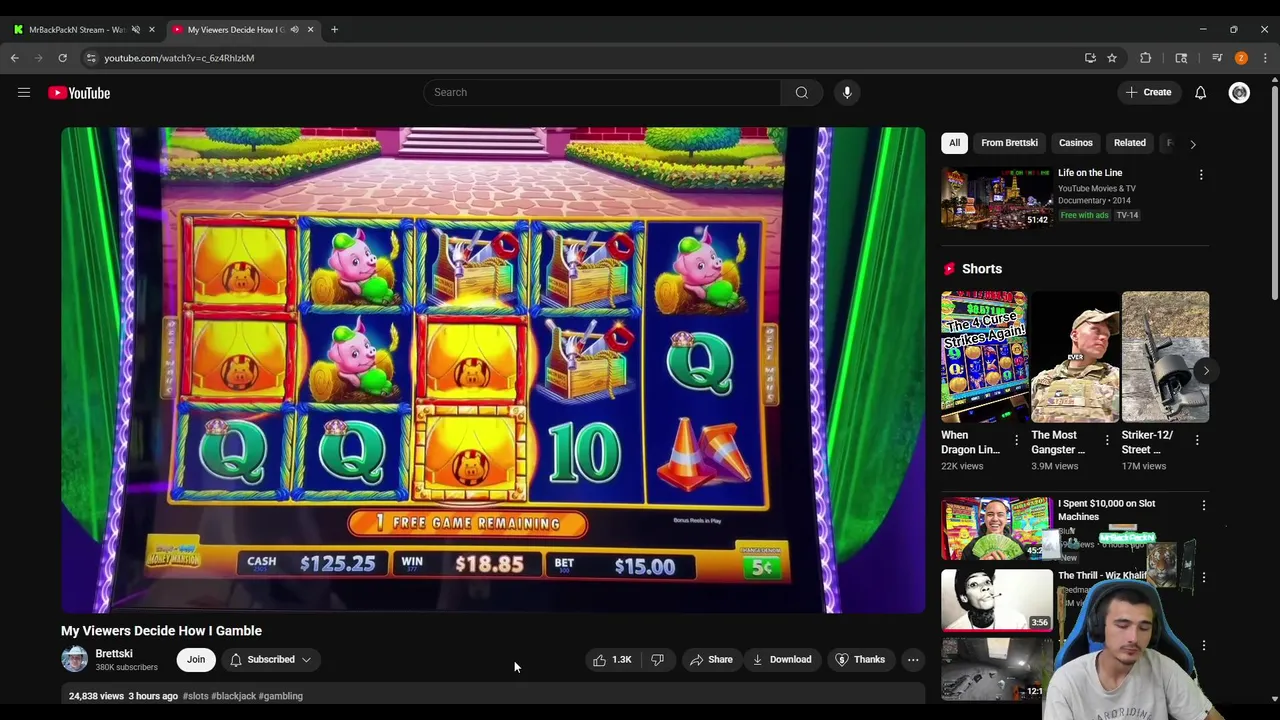Viewport: 1280px width, 720px height.
Task: Open Chrome three-dot menu
Action: 1265,58
